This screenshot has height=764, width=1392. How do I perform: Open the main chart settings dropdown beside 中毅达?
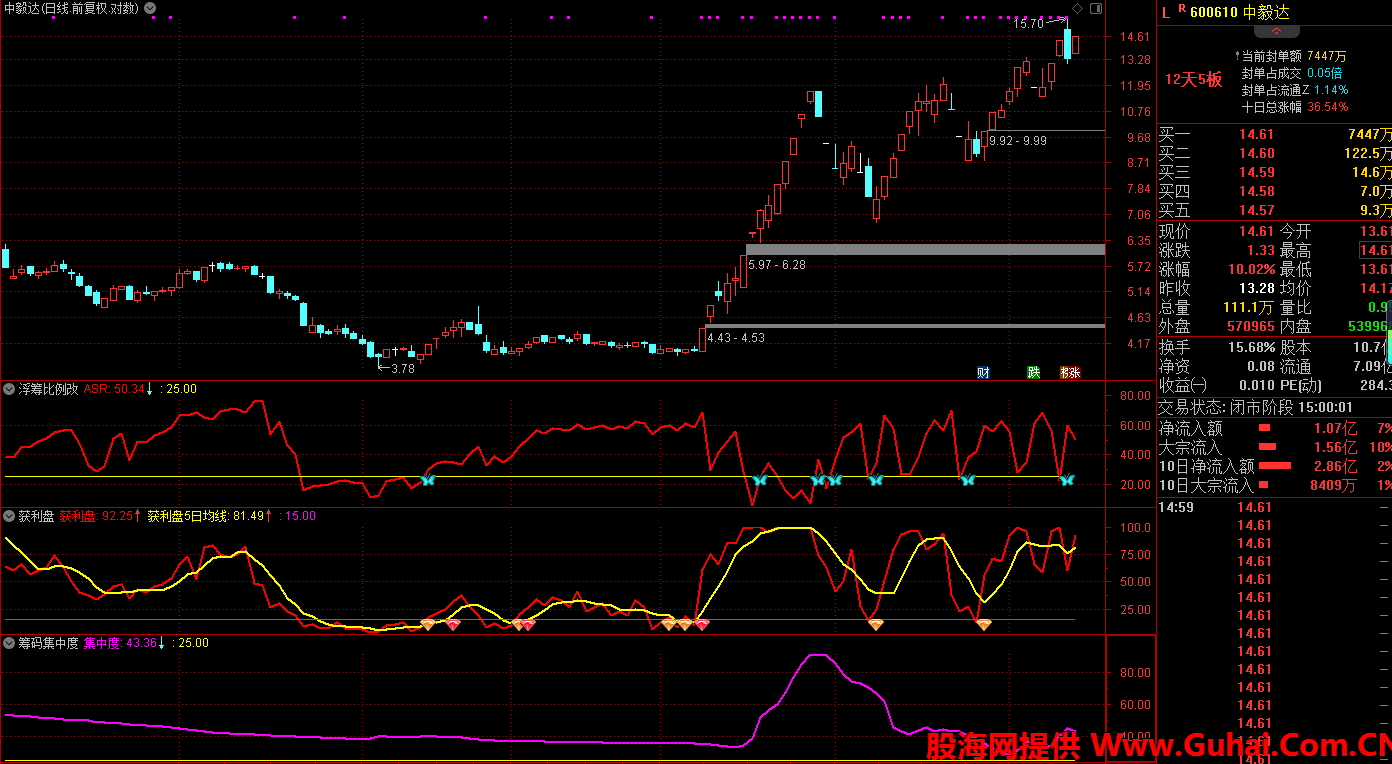pos(150,8)
